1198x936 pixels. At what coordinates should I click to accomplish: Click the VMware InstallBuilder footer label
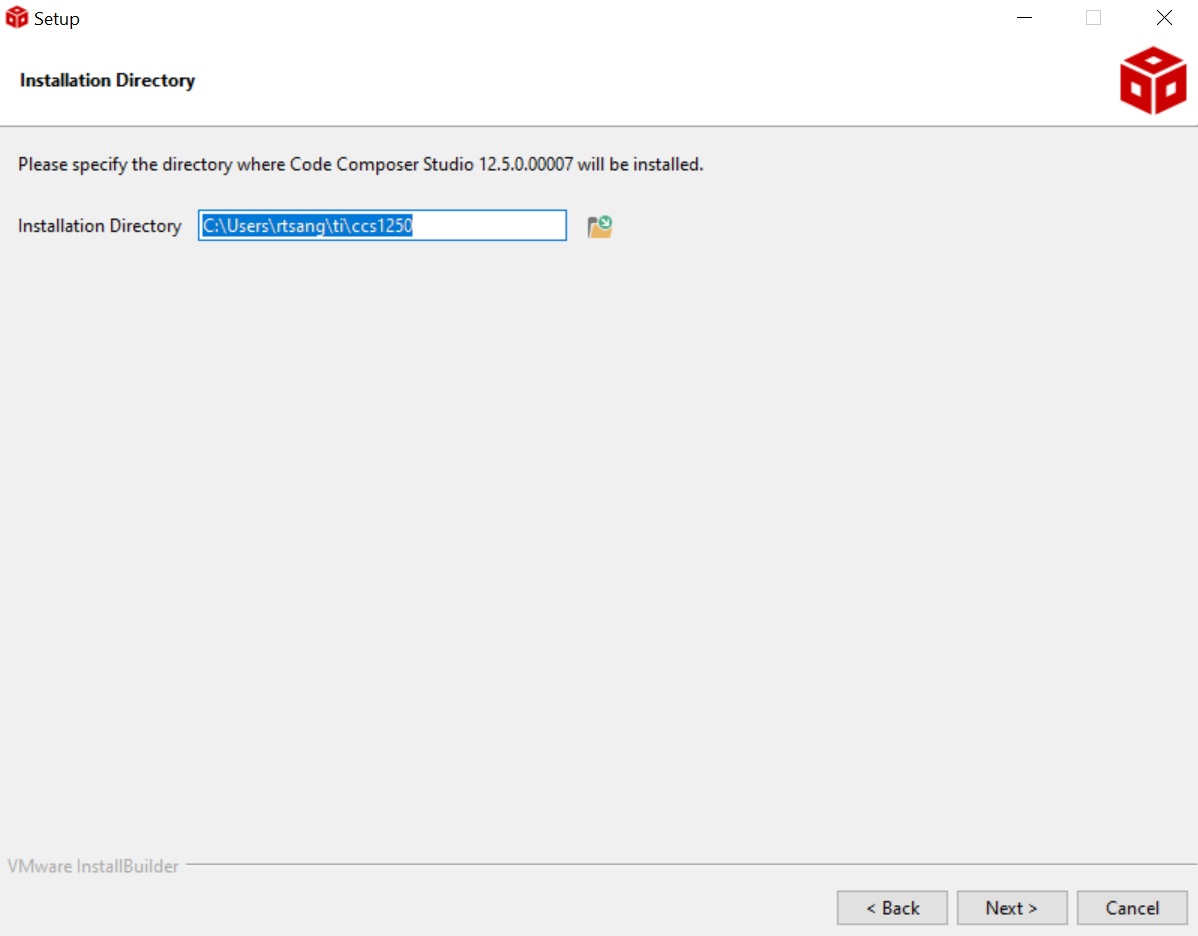tap(93, 865)
